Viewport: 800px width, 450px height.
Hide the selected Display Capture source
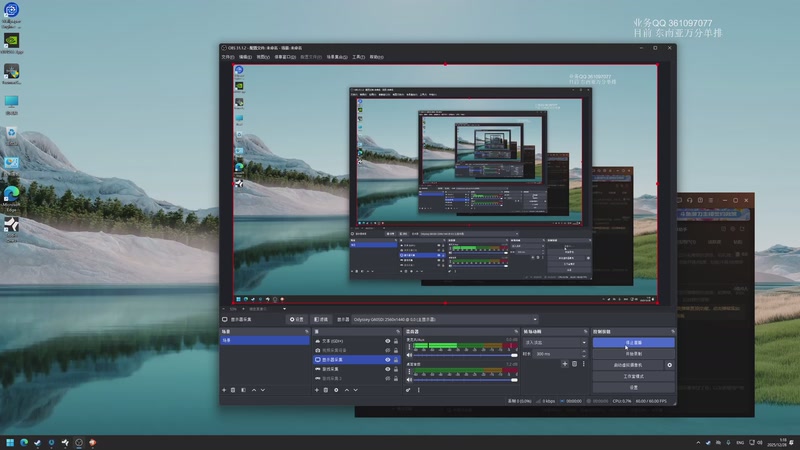coord(387,360)
